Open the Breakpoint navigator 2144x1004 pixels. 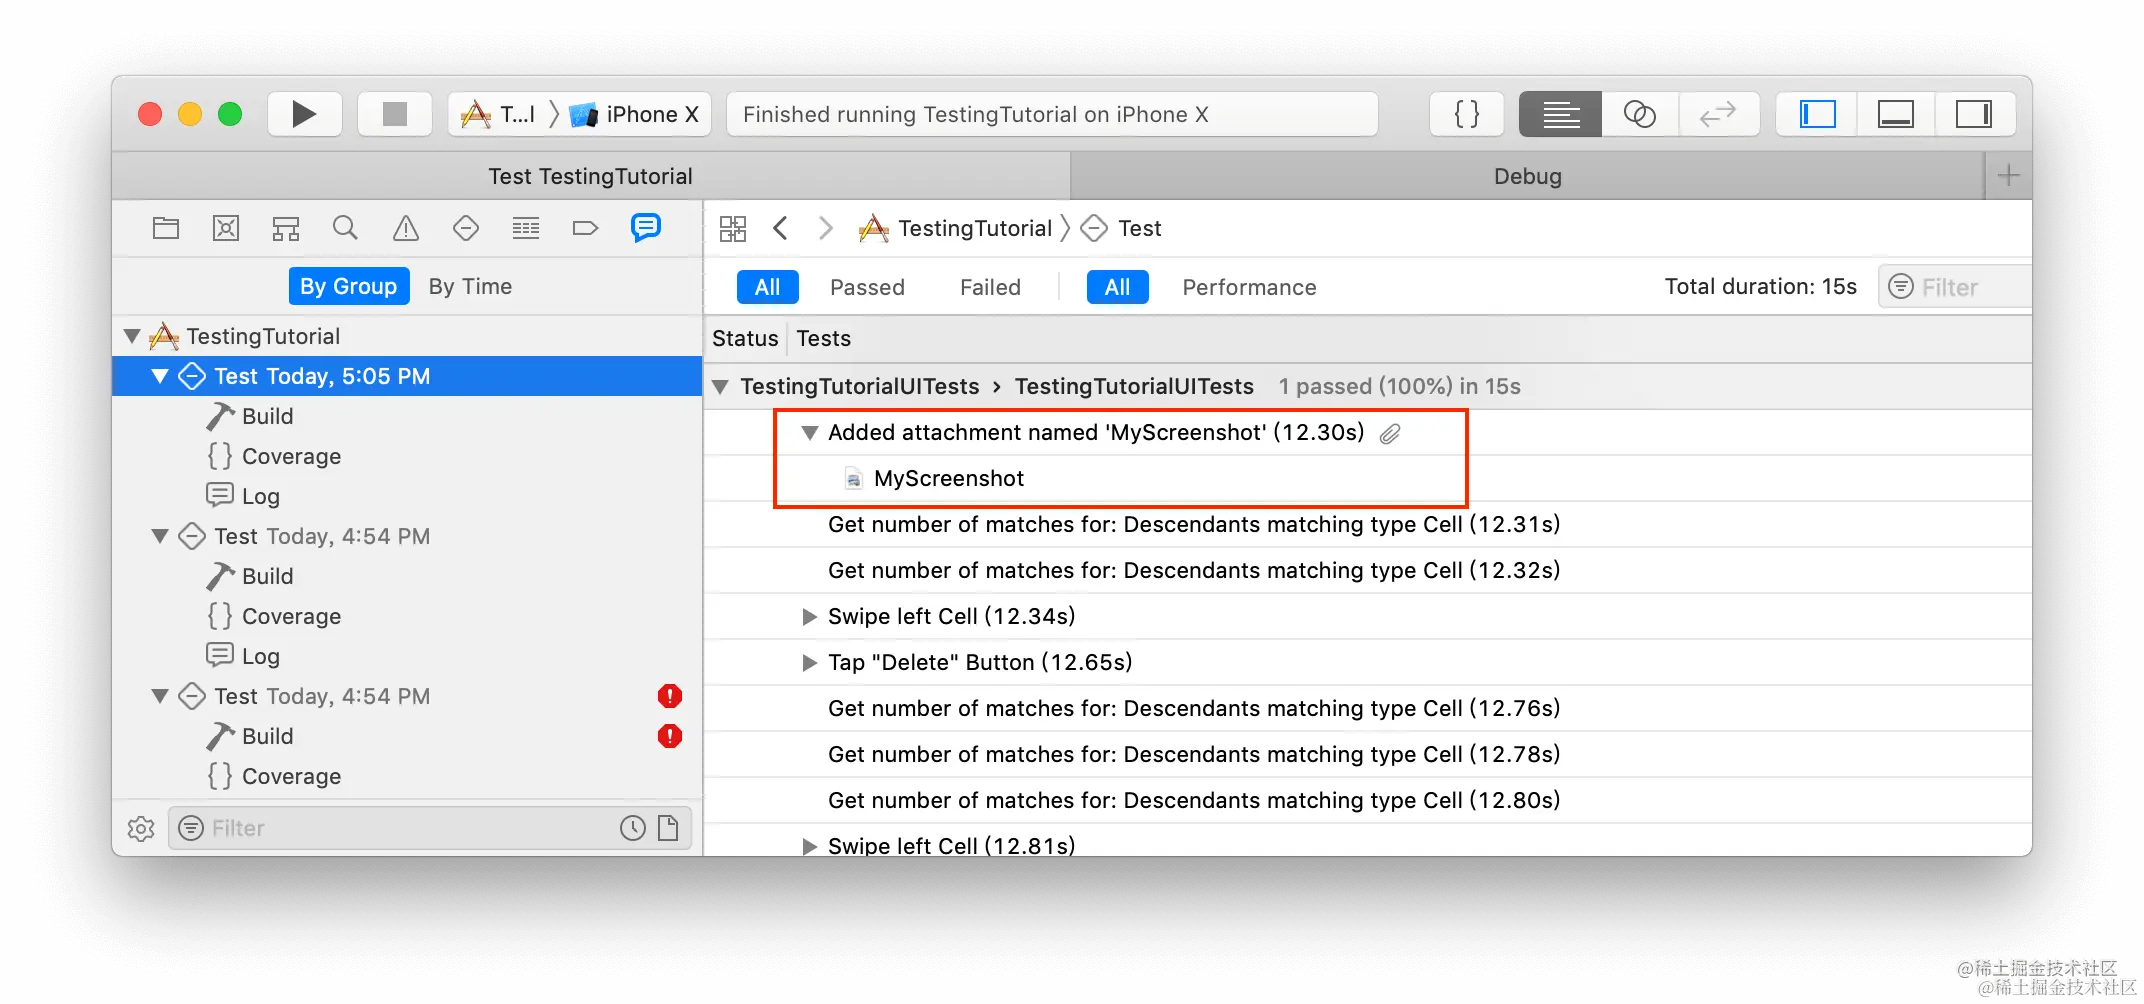pos(585,228)
